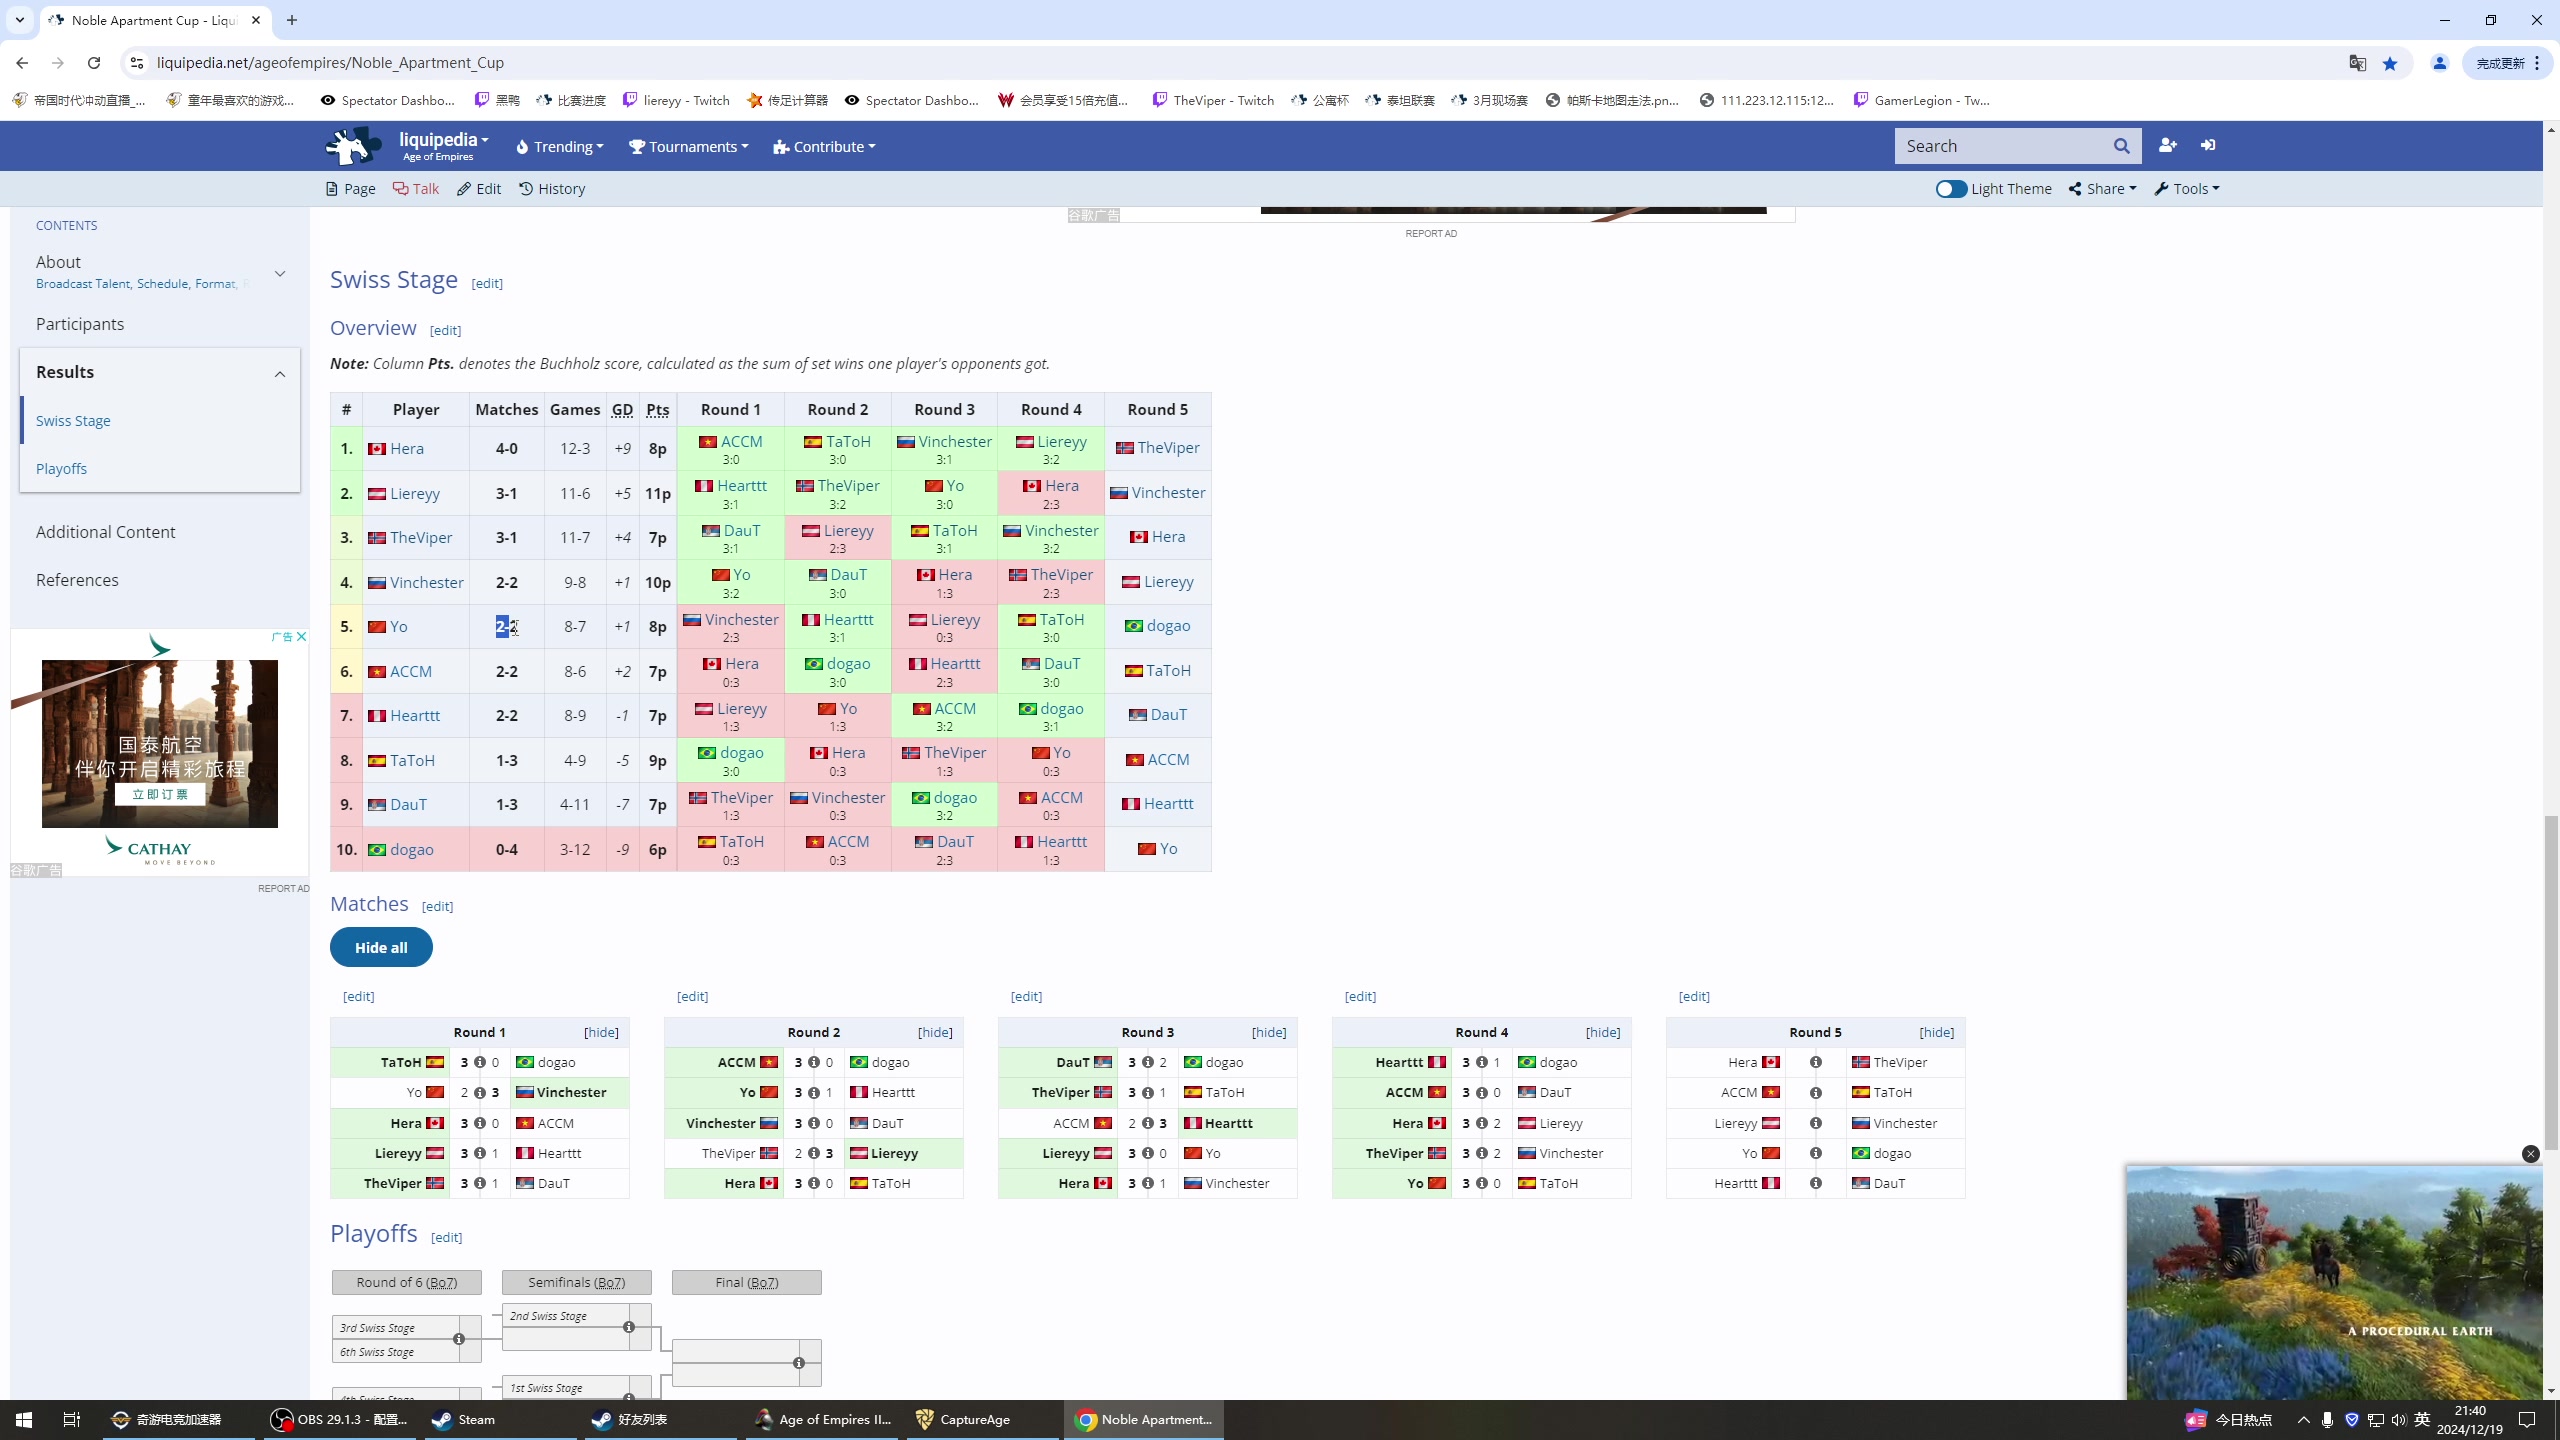Open match info for Hera vs TheViper Round 5
This screenshot has width=2560, height=1440.
click(1815, 1062)
